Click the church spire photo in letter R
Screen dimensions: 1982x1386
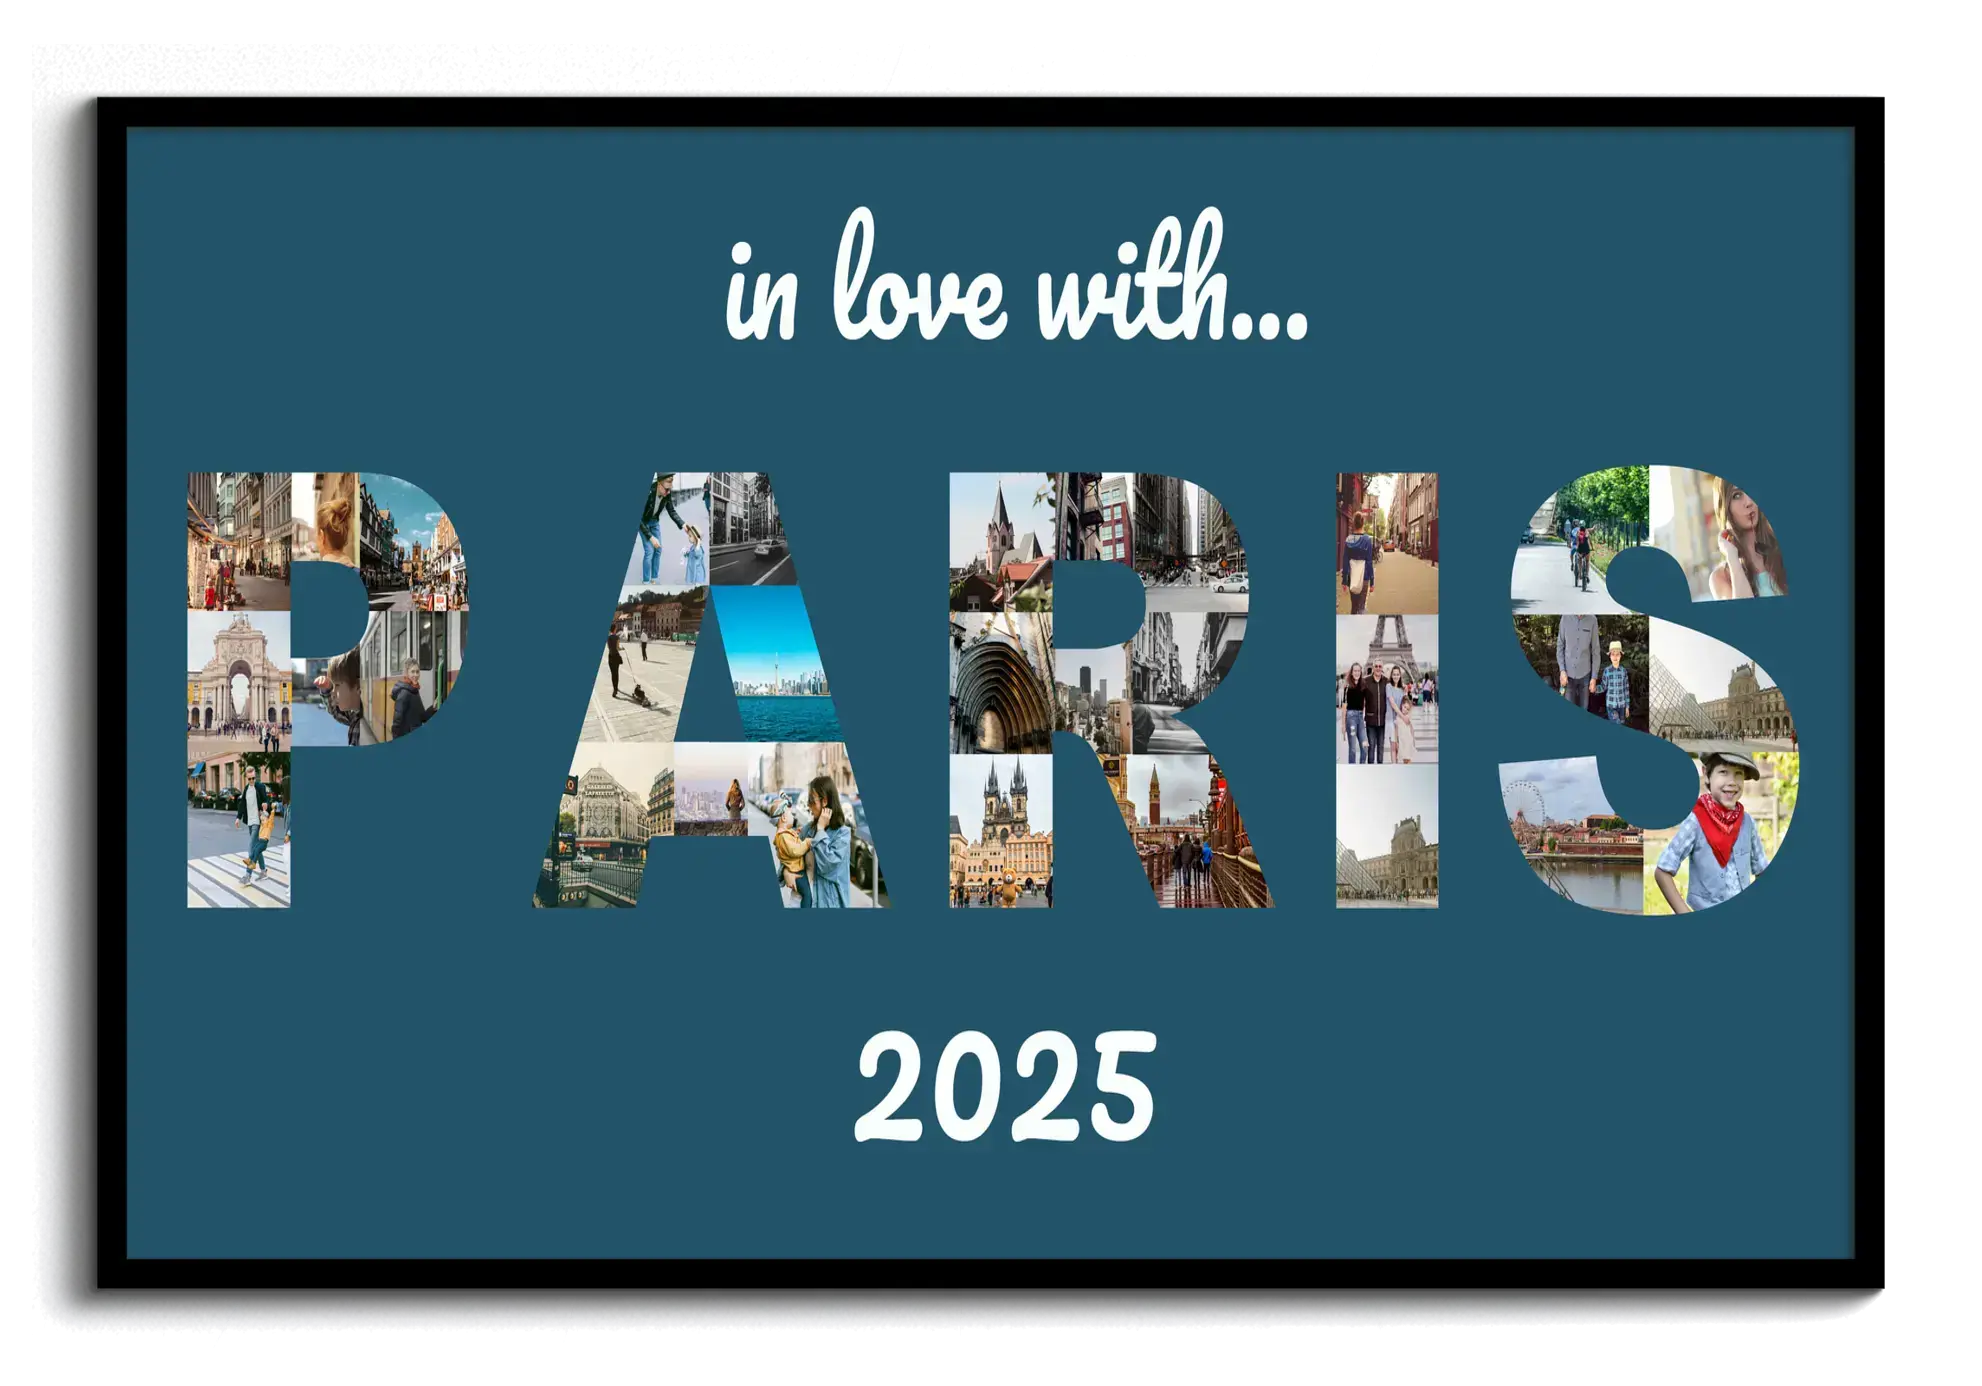(x=1000, y=542)
